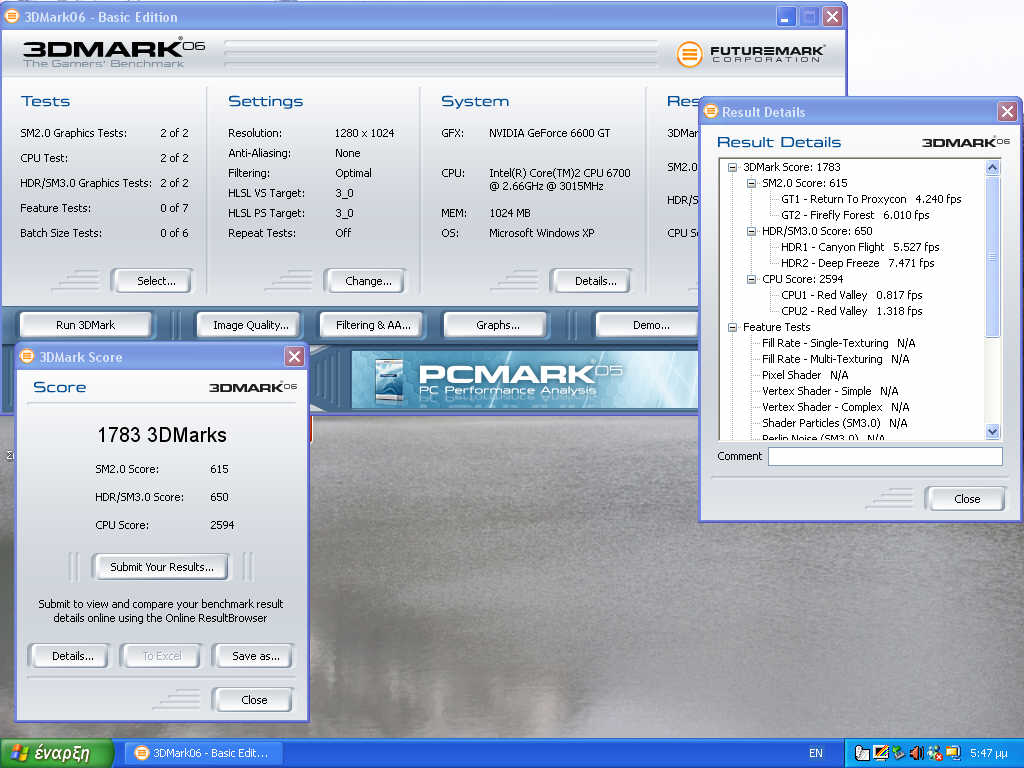Viewport: 1024px width, 768px height.
Task: Click the 3DMark Score dialog title icon
Action: pos(27,357)
